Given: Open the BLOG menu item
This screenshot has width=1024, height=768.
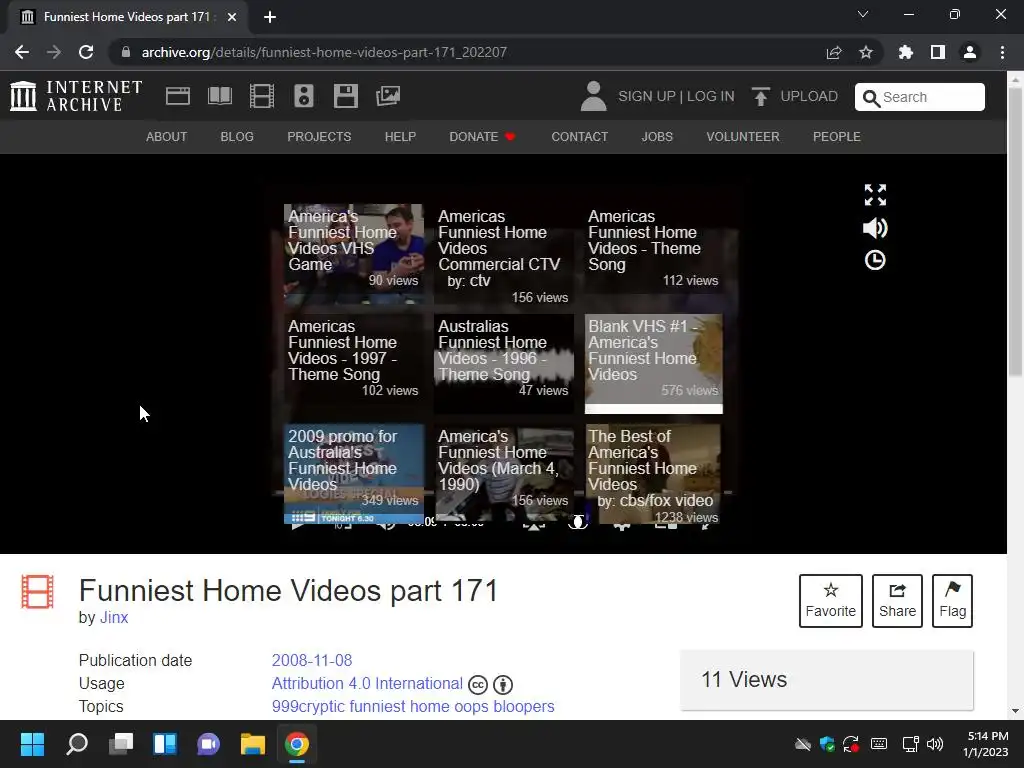Looking at the screenshot, I should (237, 137).
